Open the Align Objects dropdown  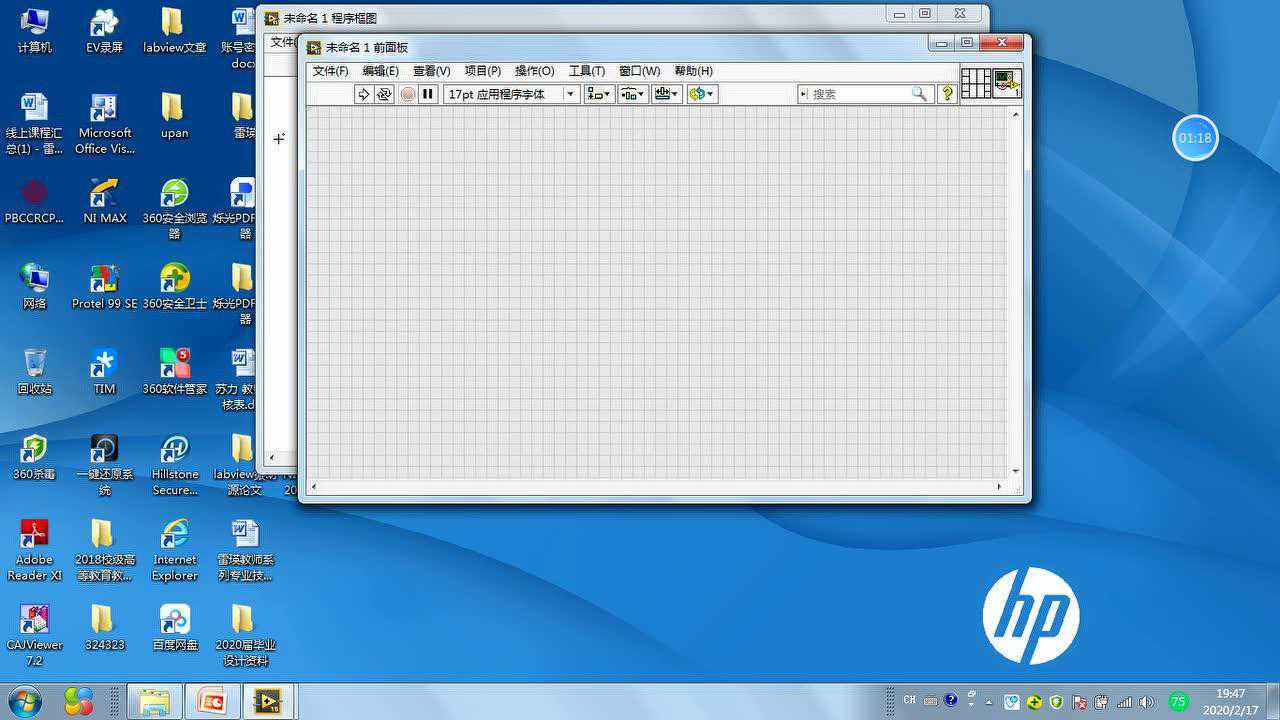coord(598,94)
